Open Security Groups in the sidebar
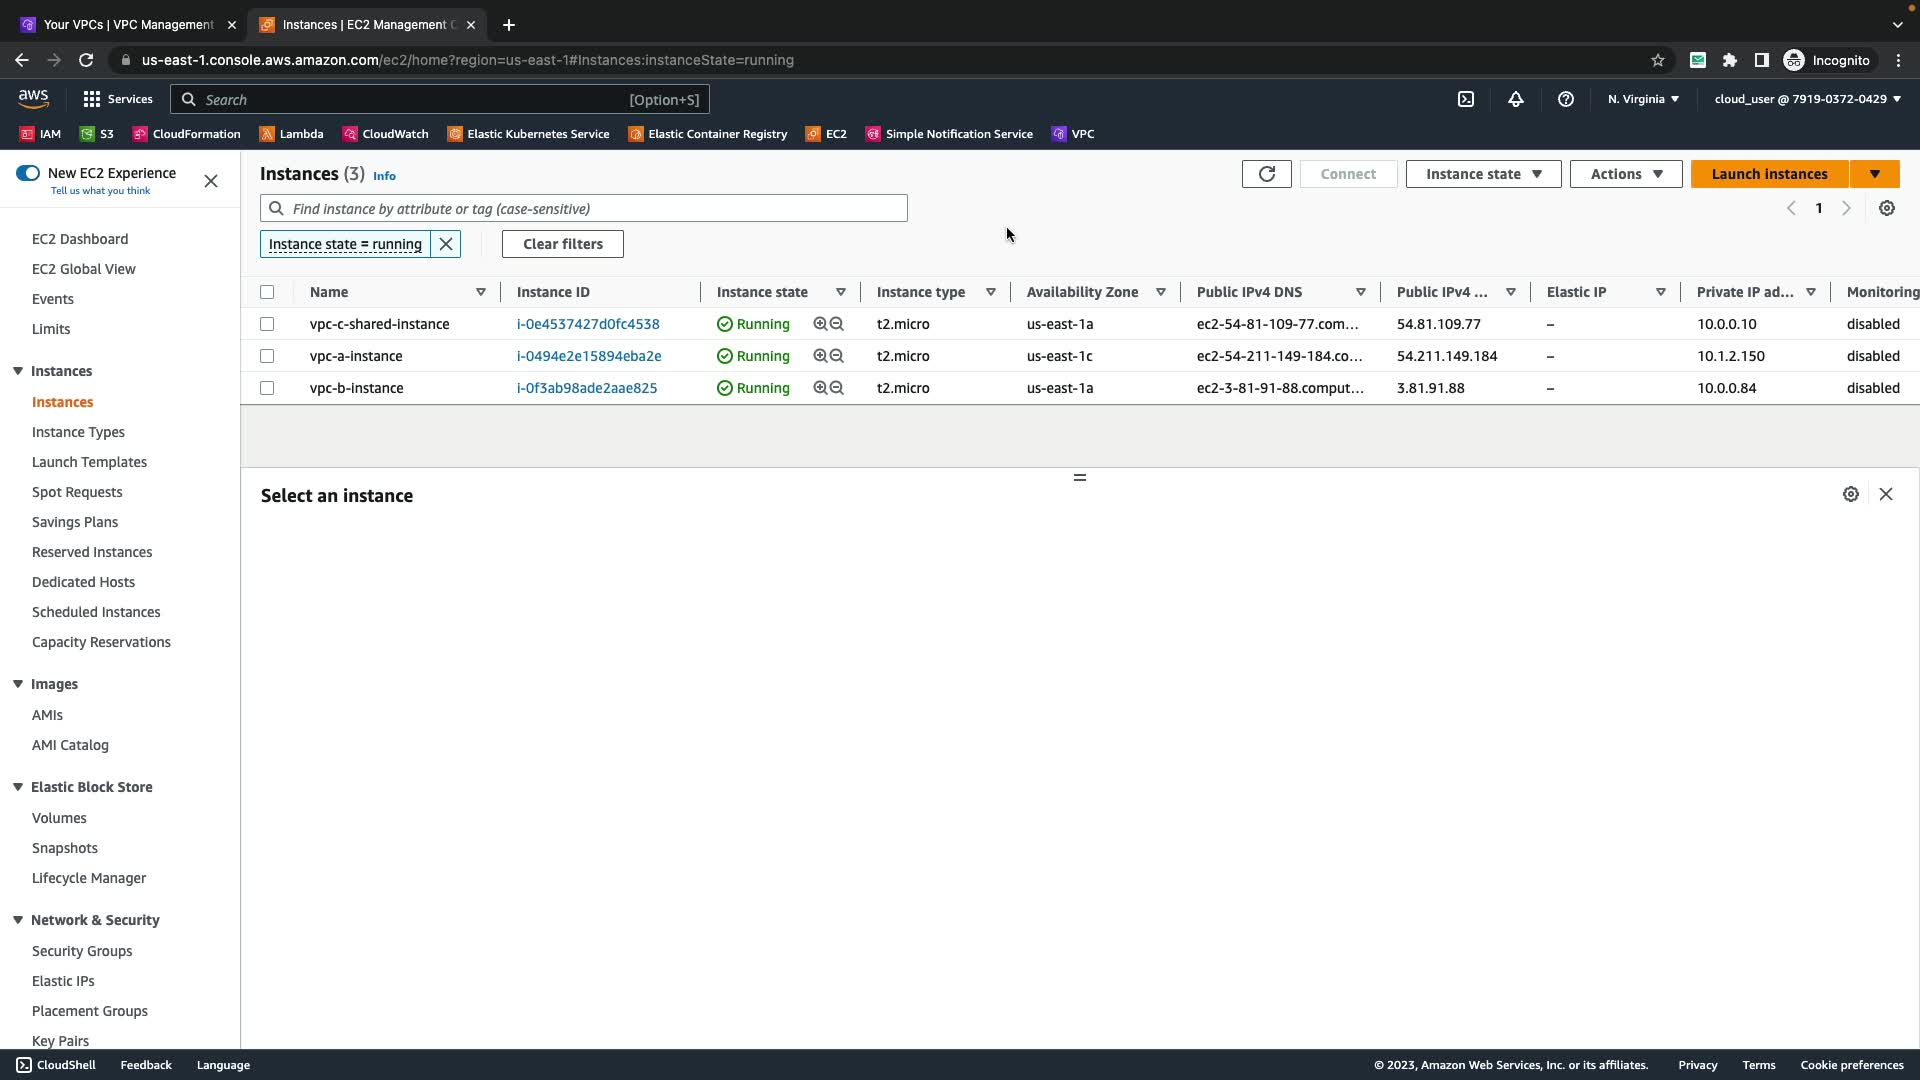The image size is (1920, 1080). pyautogui.click(x=82, y=951)
